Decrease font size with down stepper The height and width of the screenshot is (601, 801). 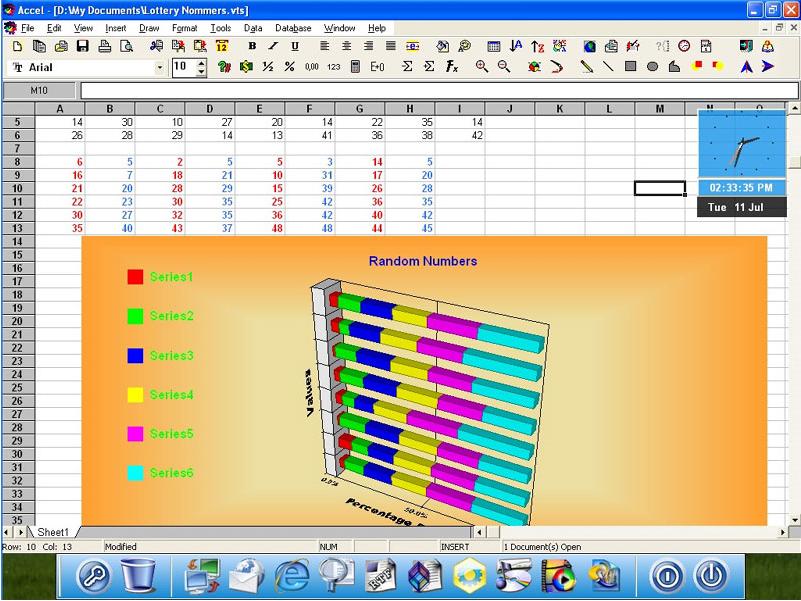(201, 72)
